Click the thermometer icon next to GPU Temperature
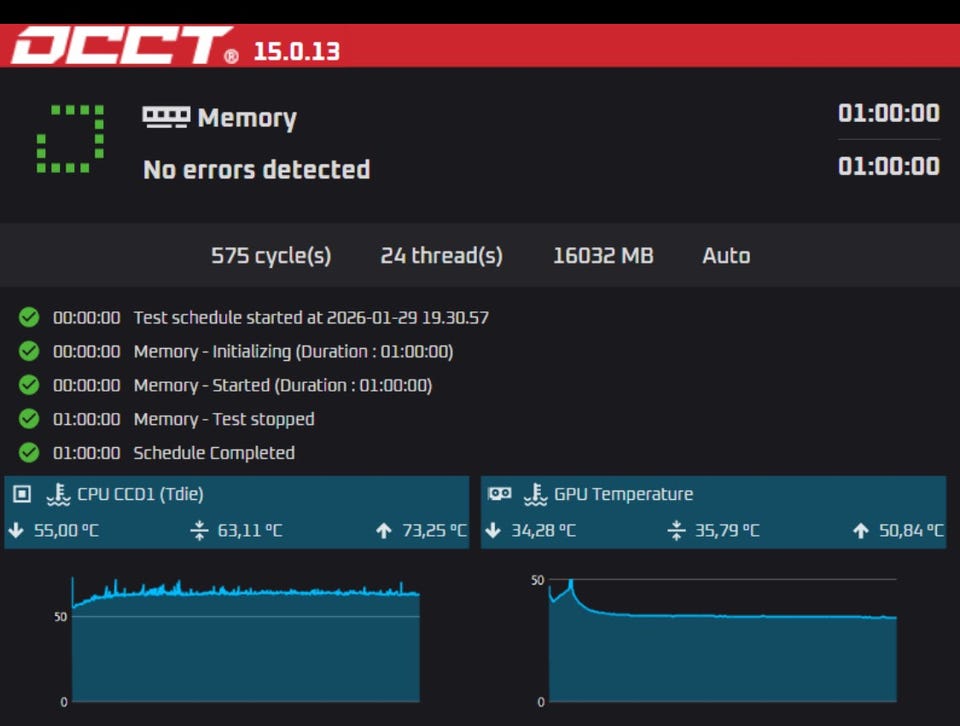 pos(536,494)
